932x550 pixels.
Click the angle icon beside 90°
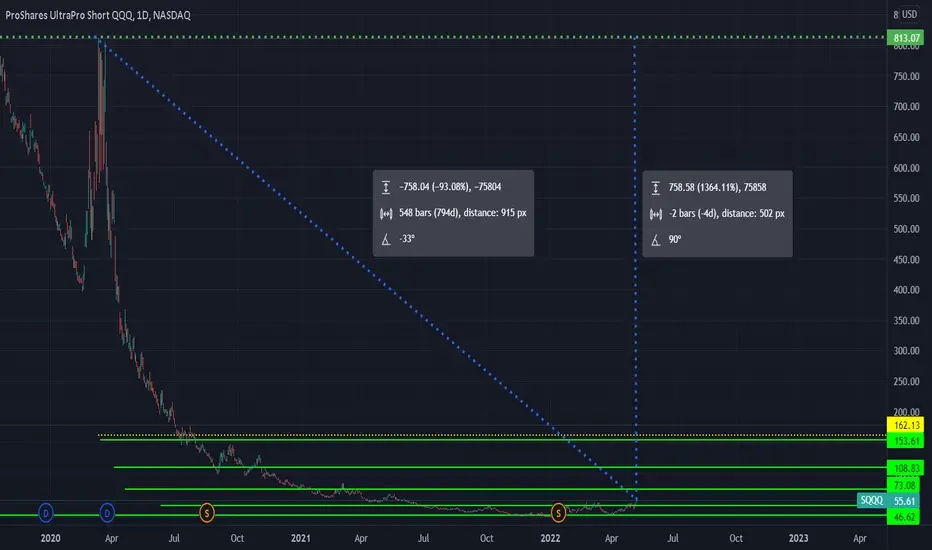point(656,240)
